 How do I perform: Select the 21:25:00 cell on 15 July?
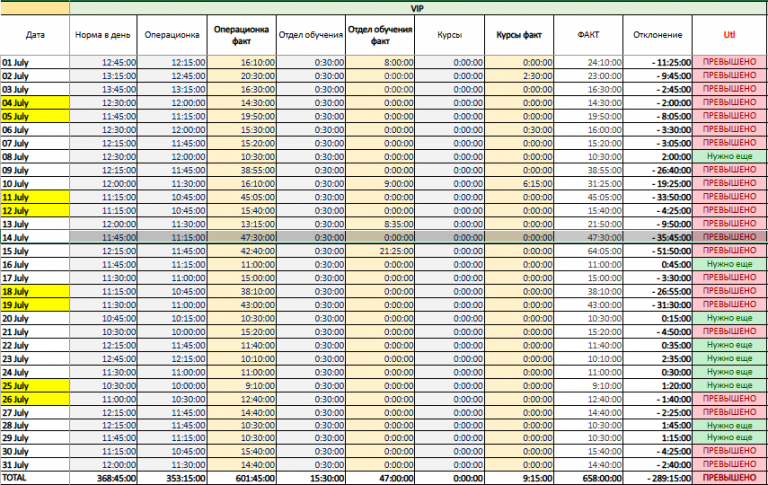click(x=380, y=251)
